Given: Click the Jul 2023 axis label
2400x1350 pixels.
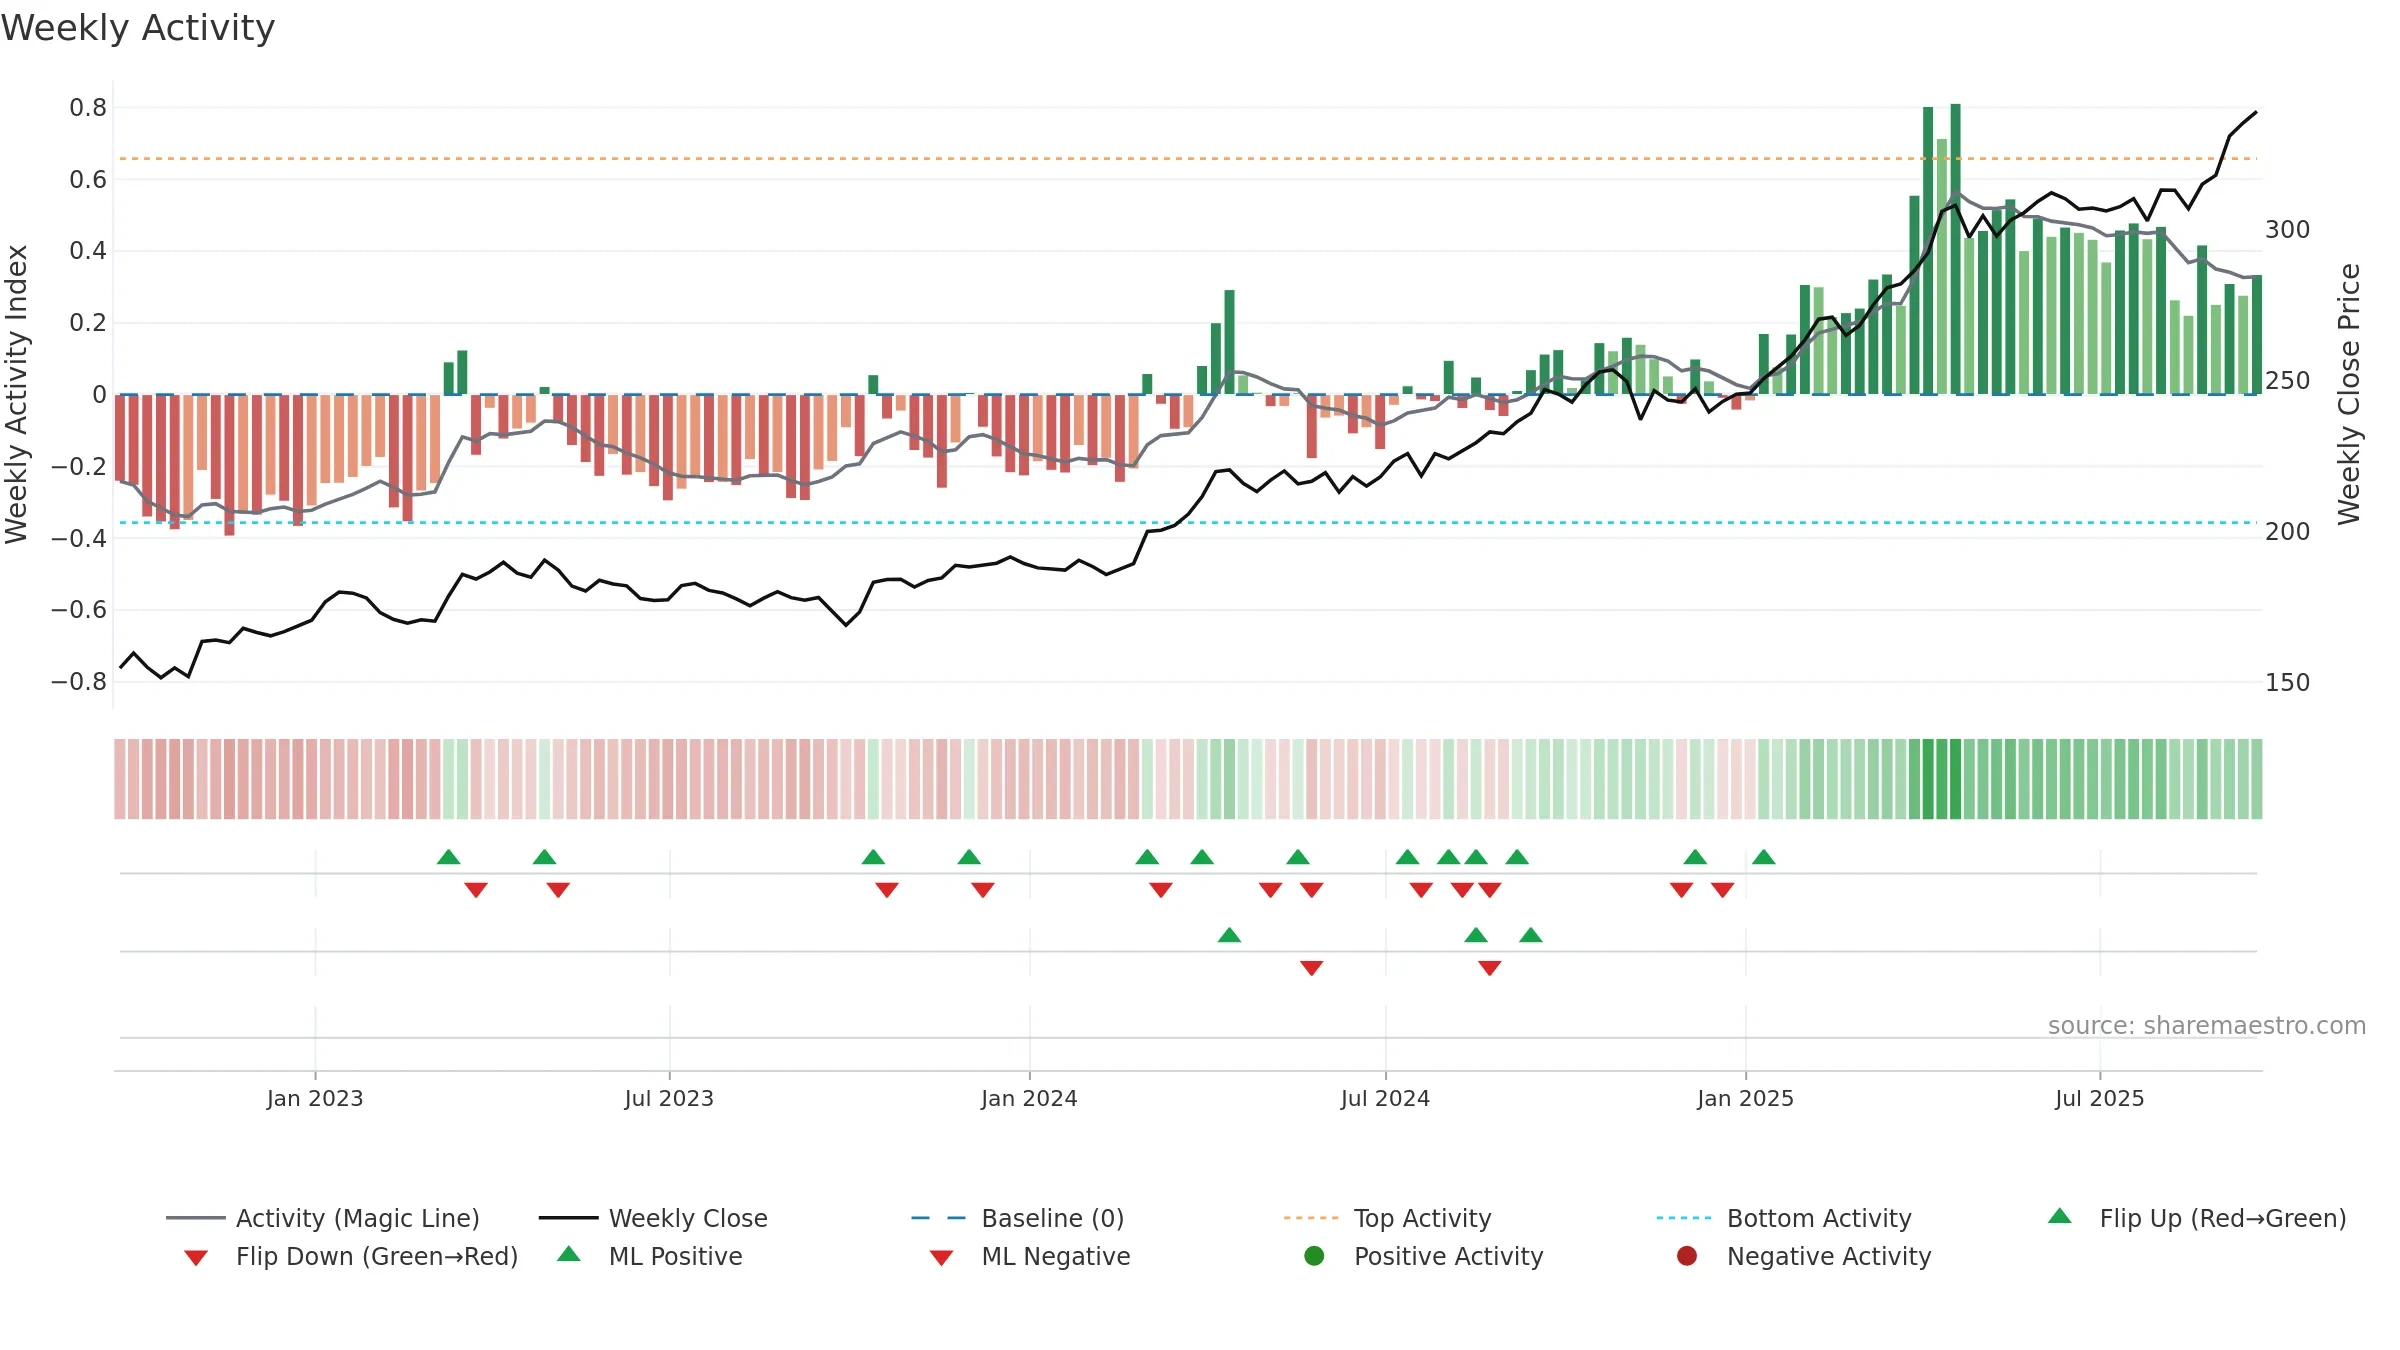Looking at the screenshot, I should (669, 1098).
